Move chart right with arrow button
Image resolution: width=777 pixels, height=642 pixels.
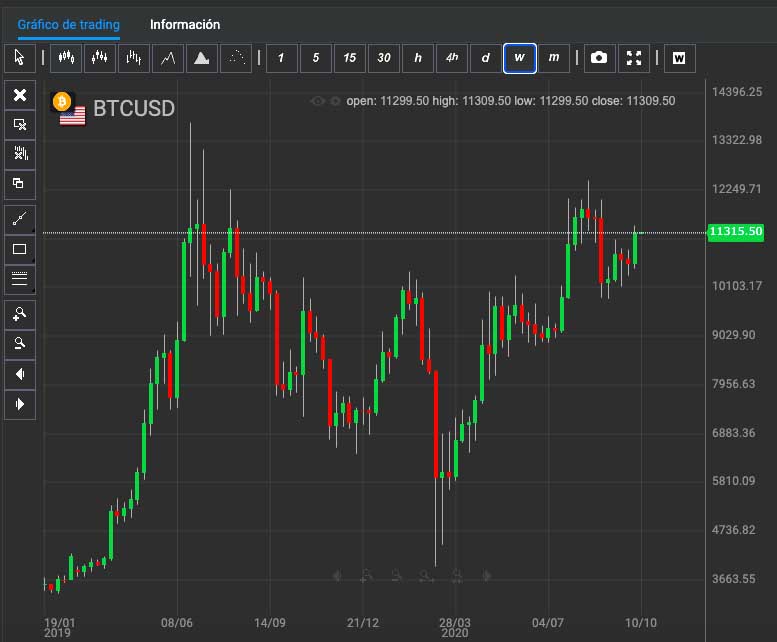tap(20, 404)
